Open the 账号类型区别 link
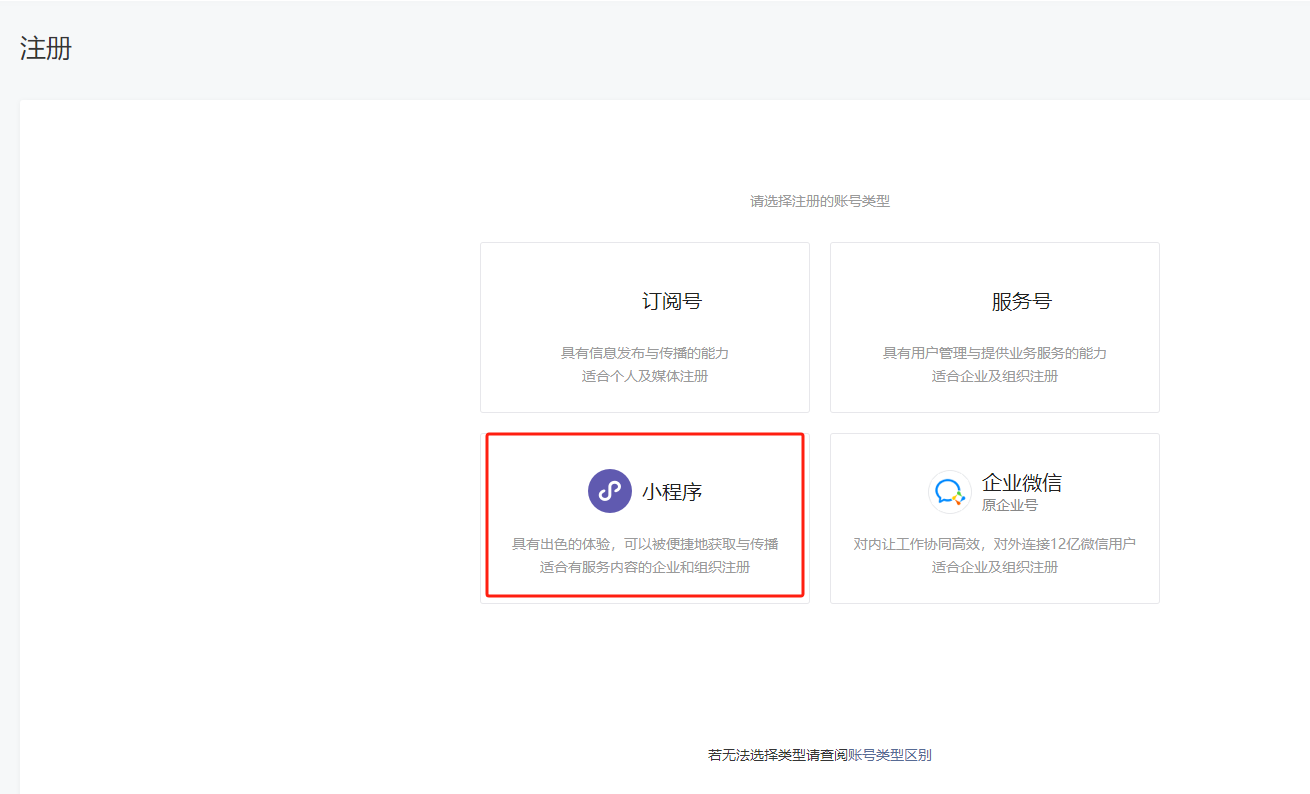 point(889,755)
